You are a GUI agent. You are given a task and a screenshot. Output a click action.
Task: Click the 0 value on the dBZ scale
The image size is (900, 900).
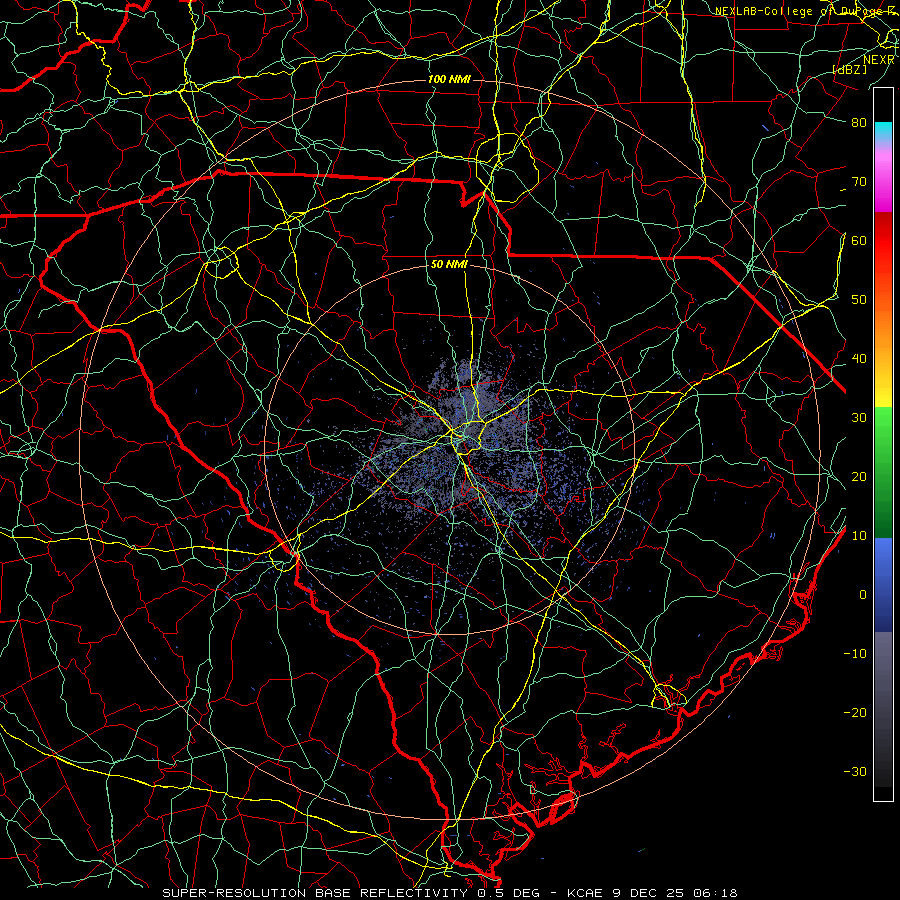(863, 595)
